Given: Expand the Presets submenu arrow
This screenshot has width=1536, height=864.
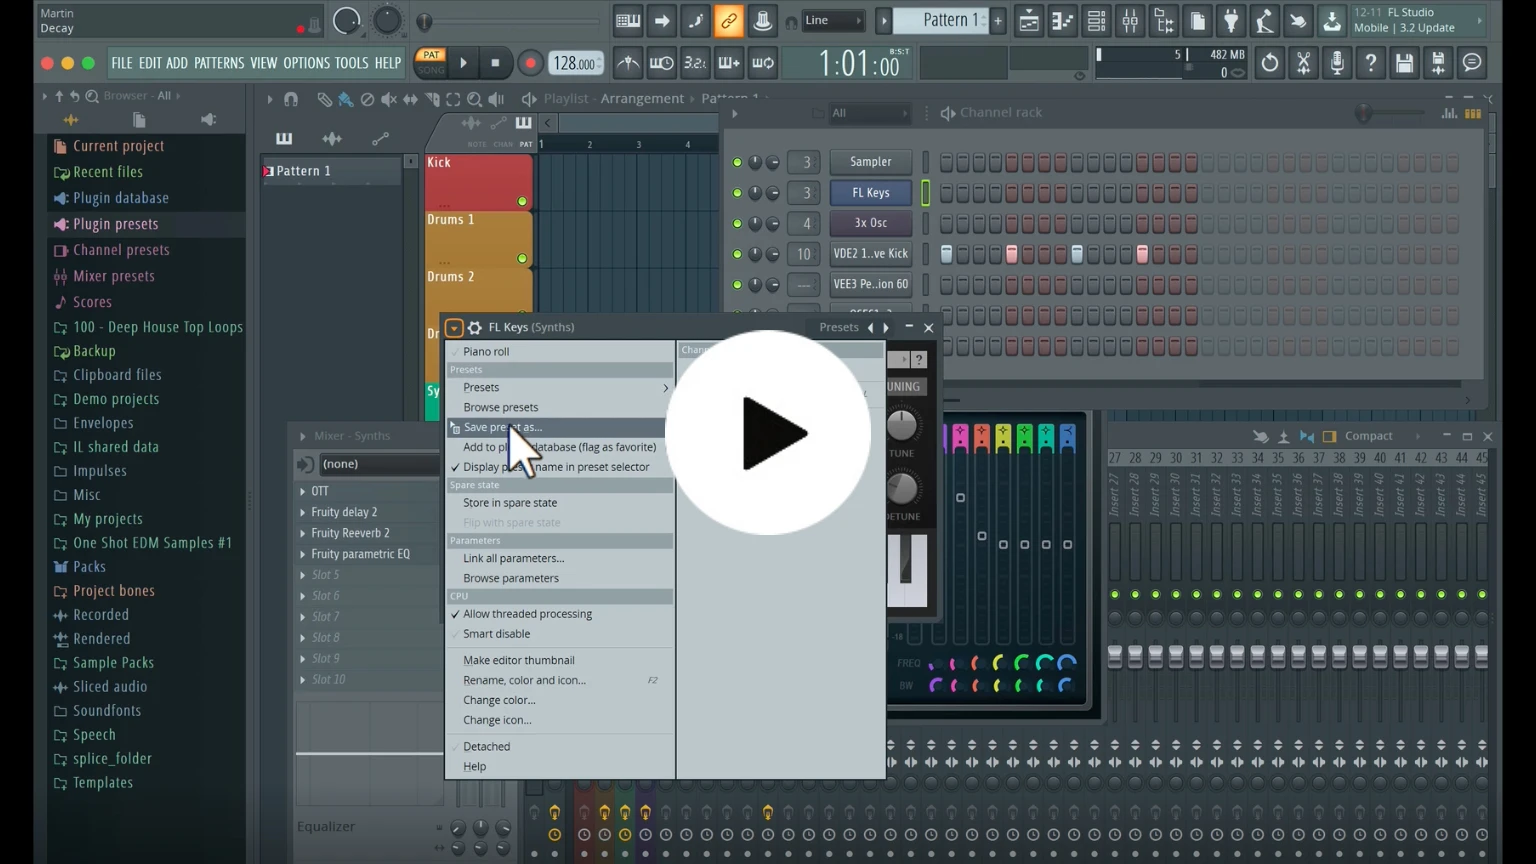Looking at the screenshot, I should [666, 387].
